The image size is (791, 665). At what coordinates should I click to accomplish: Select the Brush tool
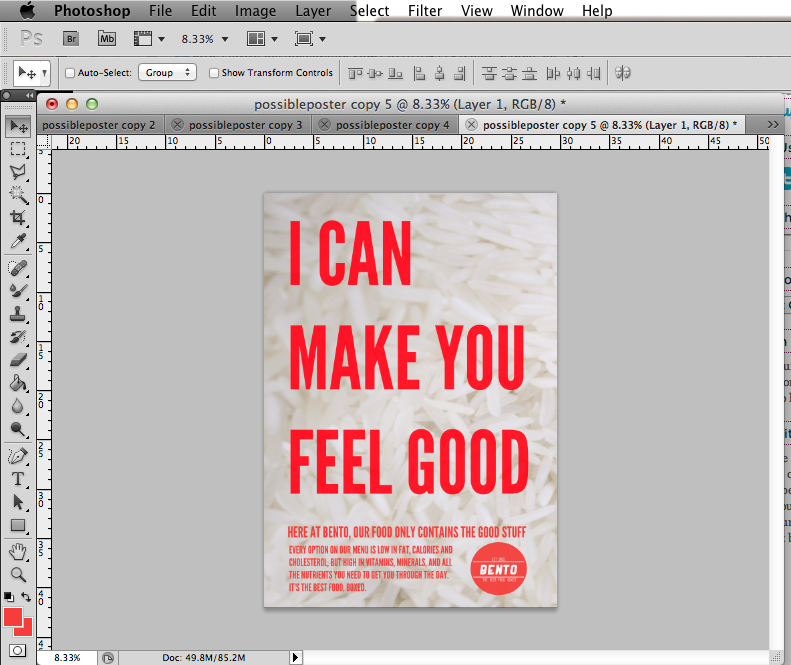click(18, 291)
